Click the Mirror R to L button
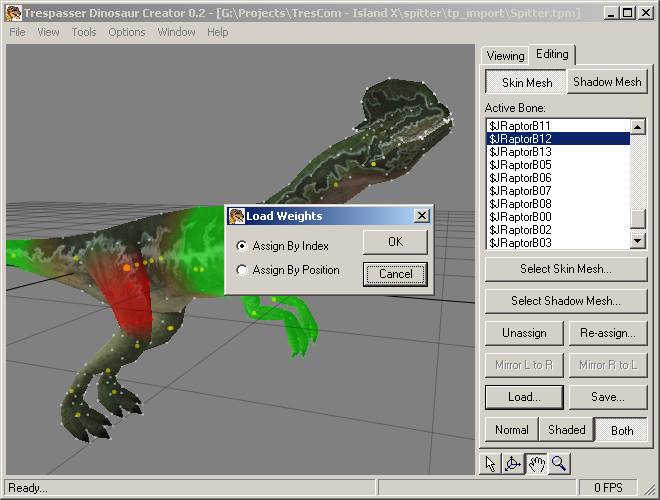Screen dimensions: 660x500 tap(607, 365)
